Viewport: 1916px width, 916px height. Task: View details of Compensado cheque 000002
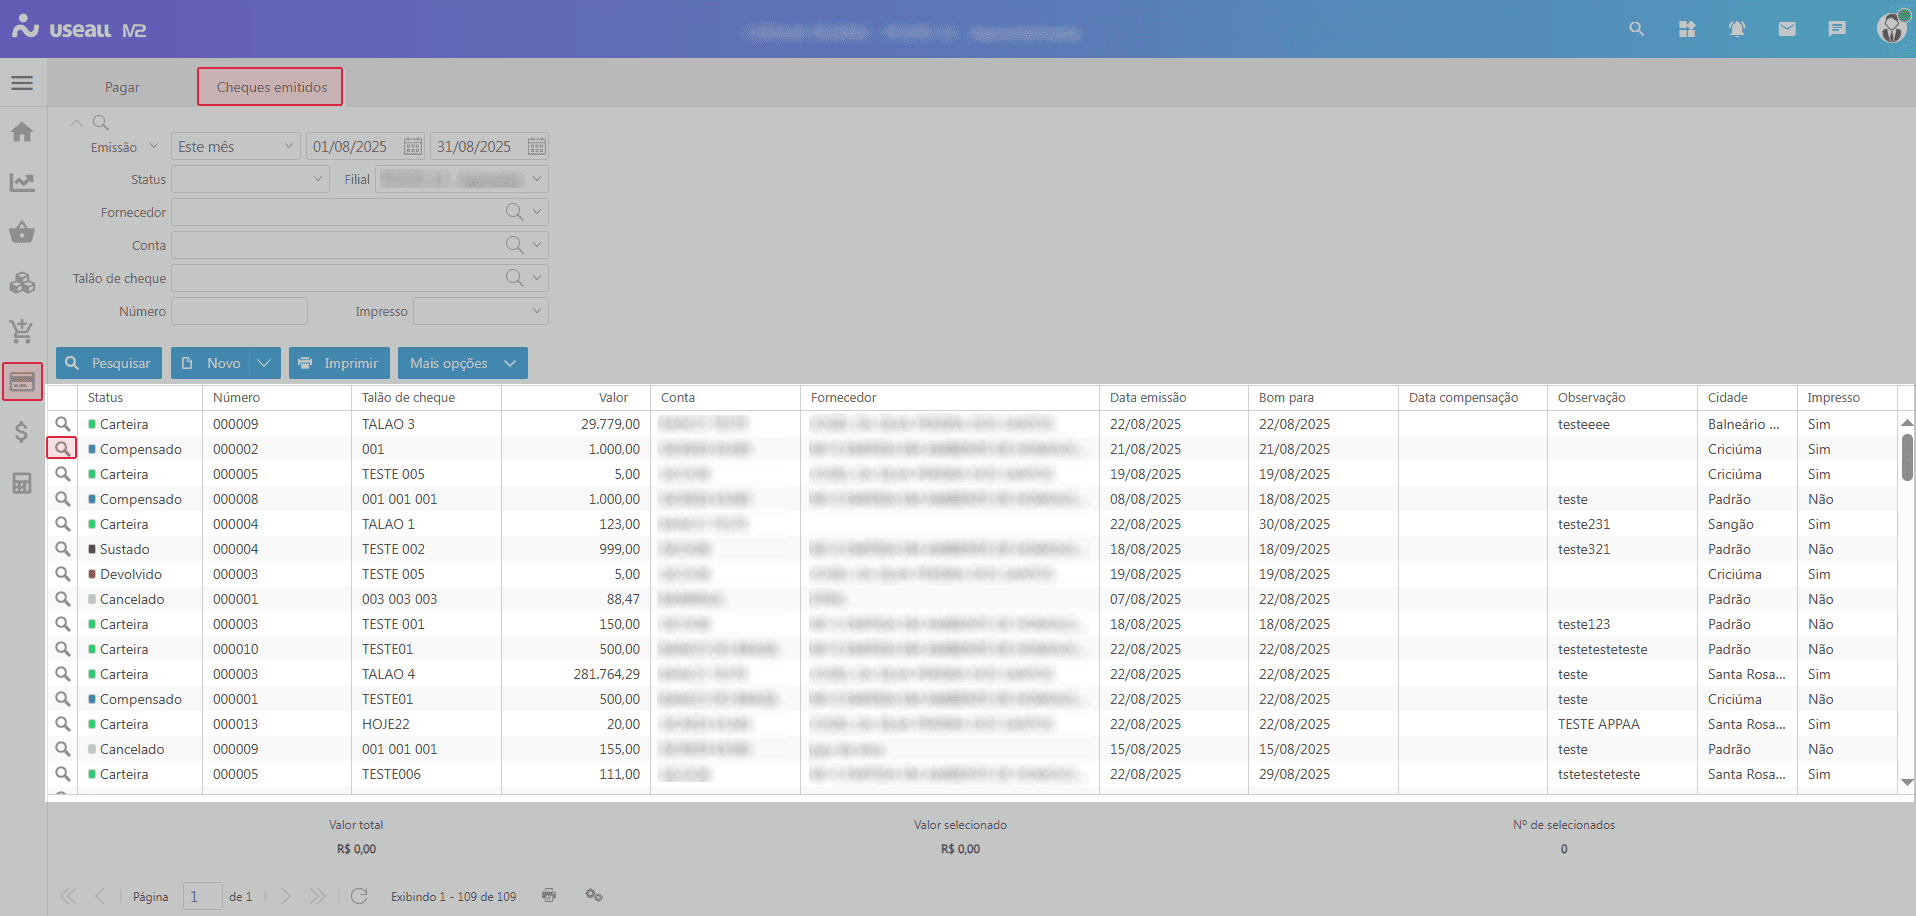62,448
